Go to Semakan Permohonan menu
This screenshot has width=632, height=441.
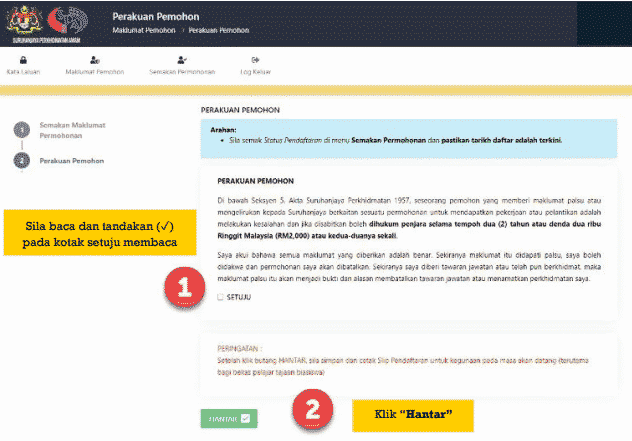tap(181, 72)
